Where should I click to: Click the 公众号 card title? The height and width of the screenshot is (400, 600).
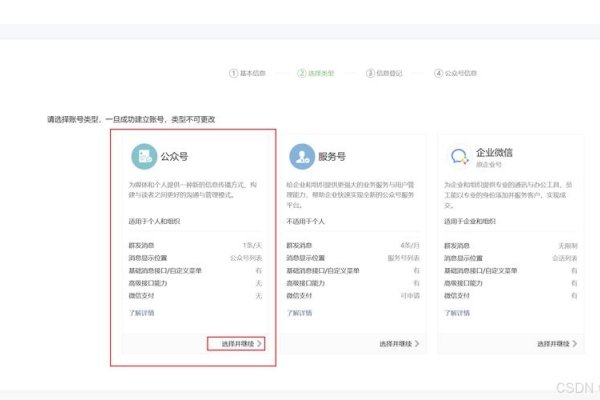point(174,156)
